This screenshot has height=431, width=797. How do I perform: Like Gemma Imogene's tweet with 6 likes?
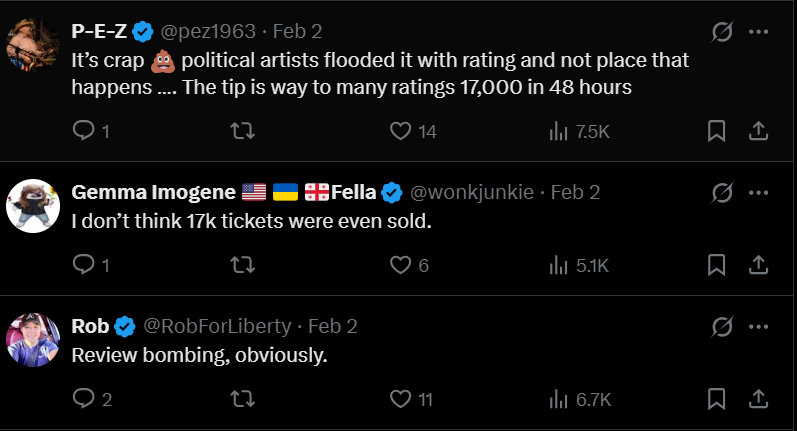(x=400, y=265)
